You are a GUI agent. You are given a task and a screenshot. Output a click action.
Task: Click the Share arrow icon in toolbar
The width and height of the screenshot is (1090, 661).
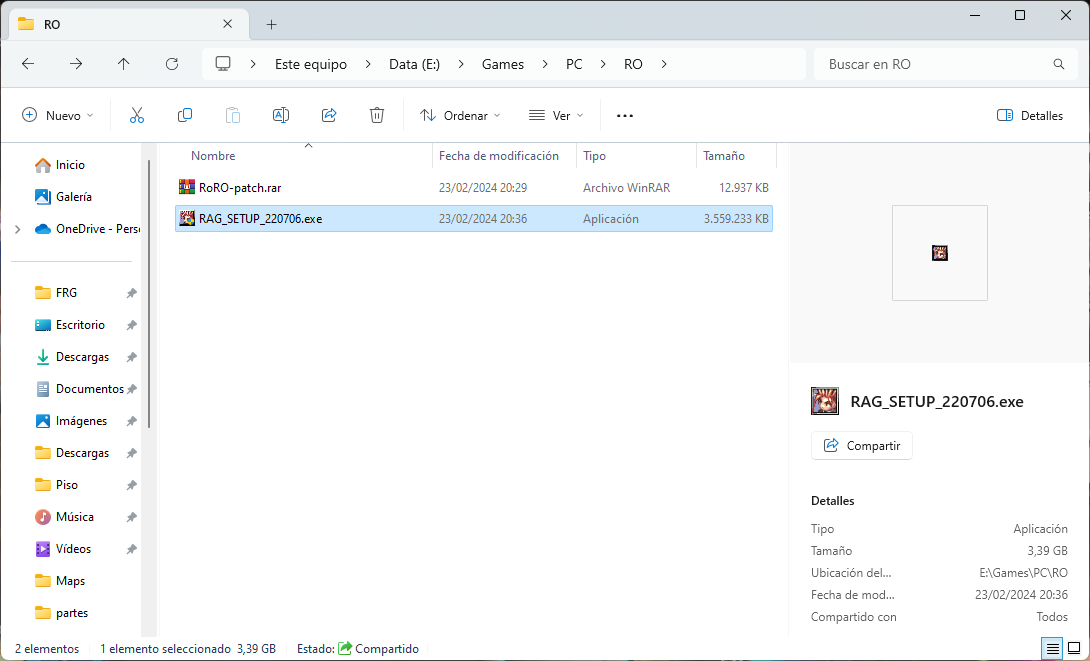click(x=329, y=115)
